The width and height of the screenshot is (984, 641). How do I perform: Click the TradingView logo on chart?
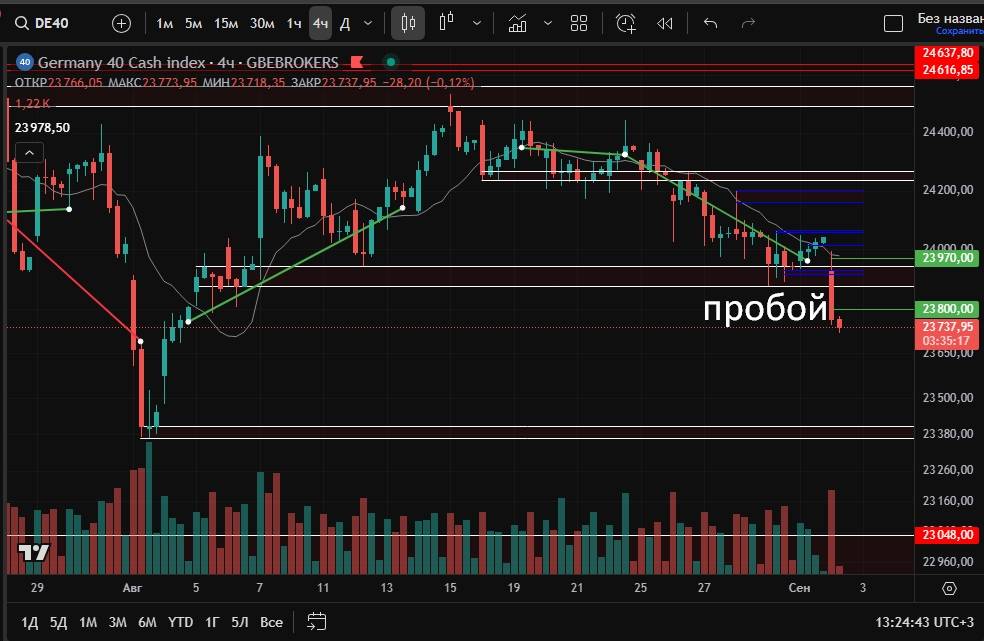[x=33, y=552]
